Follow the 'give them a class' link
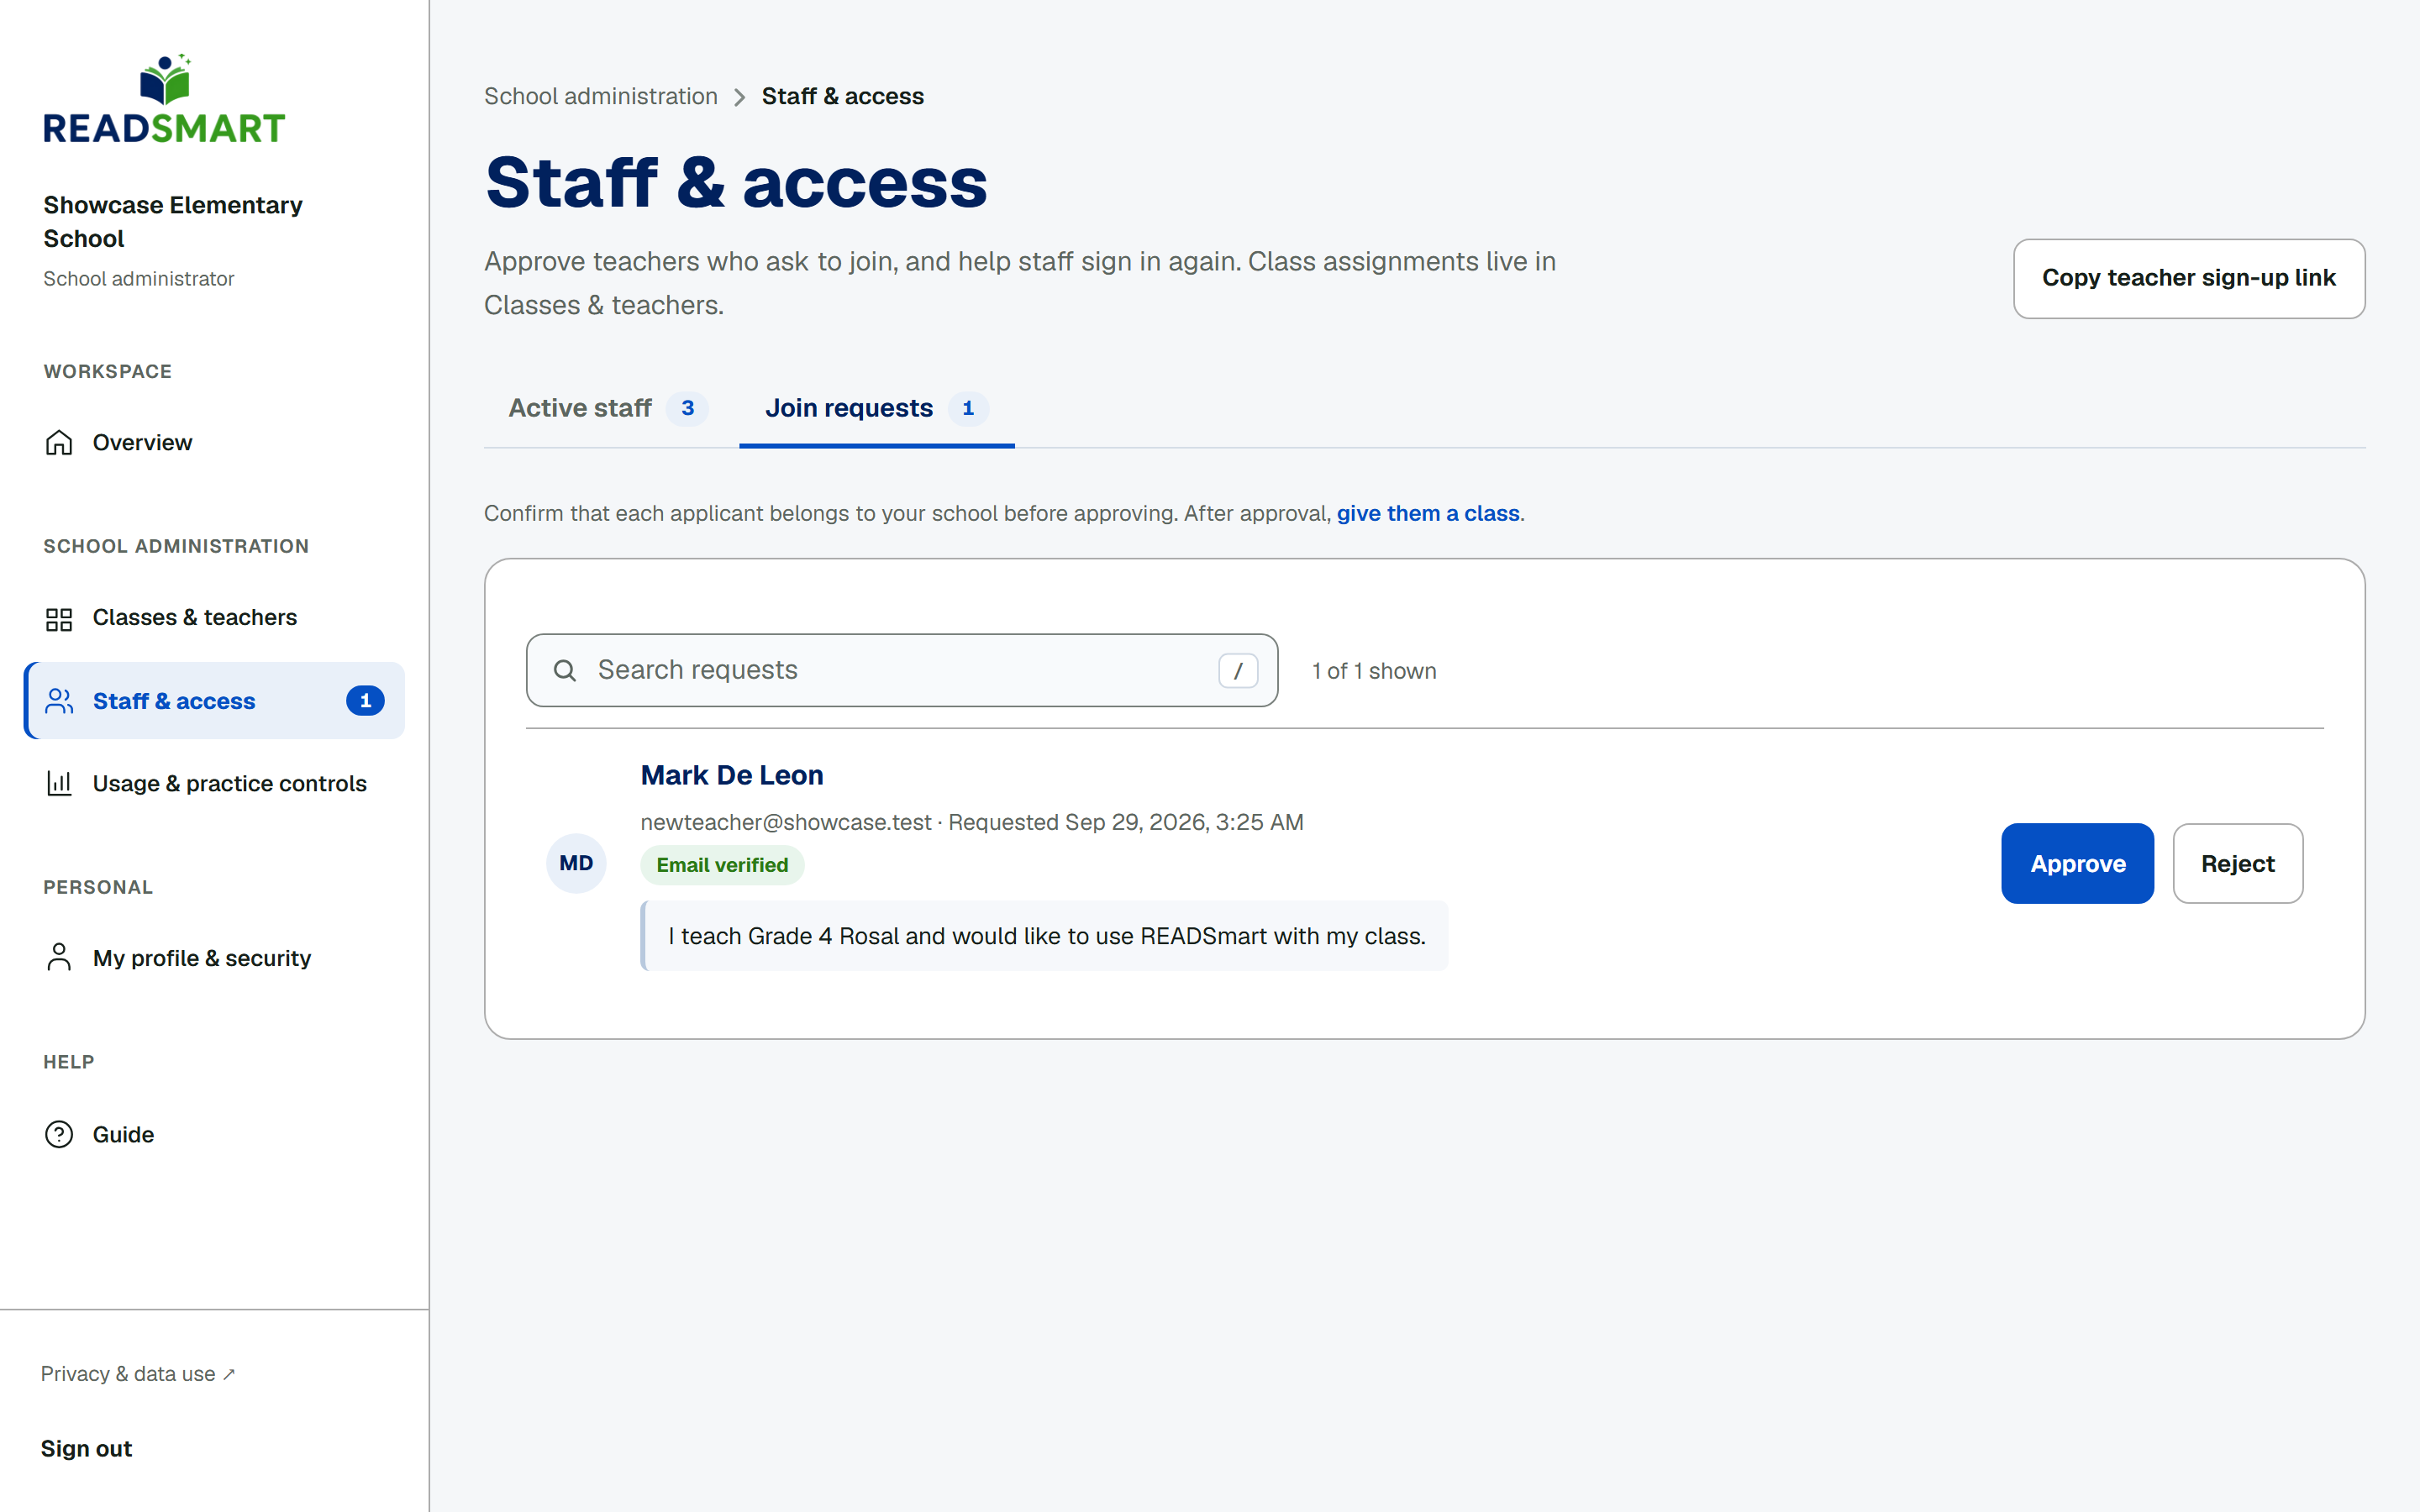 1428,513
